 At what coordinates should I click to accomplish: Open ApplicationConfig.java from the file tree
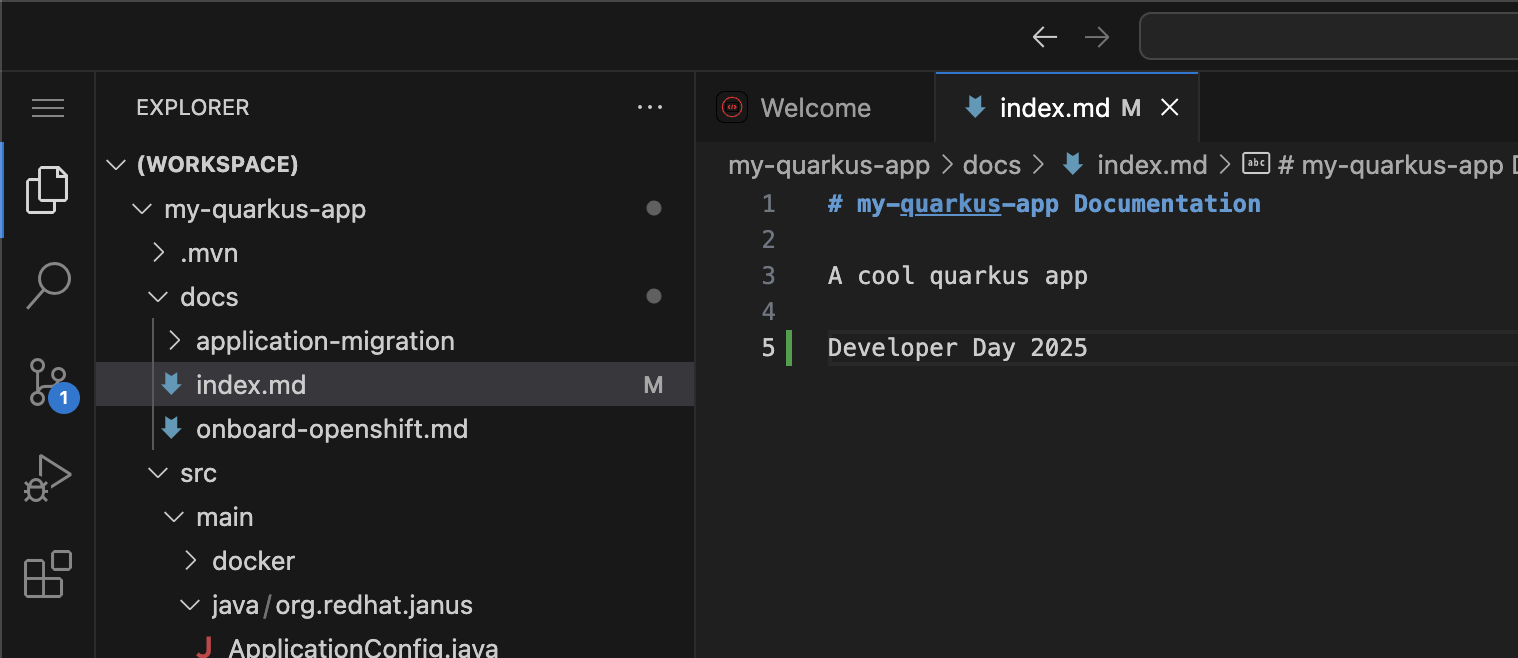click(363, 648)
